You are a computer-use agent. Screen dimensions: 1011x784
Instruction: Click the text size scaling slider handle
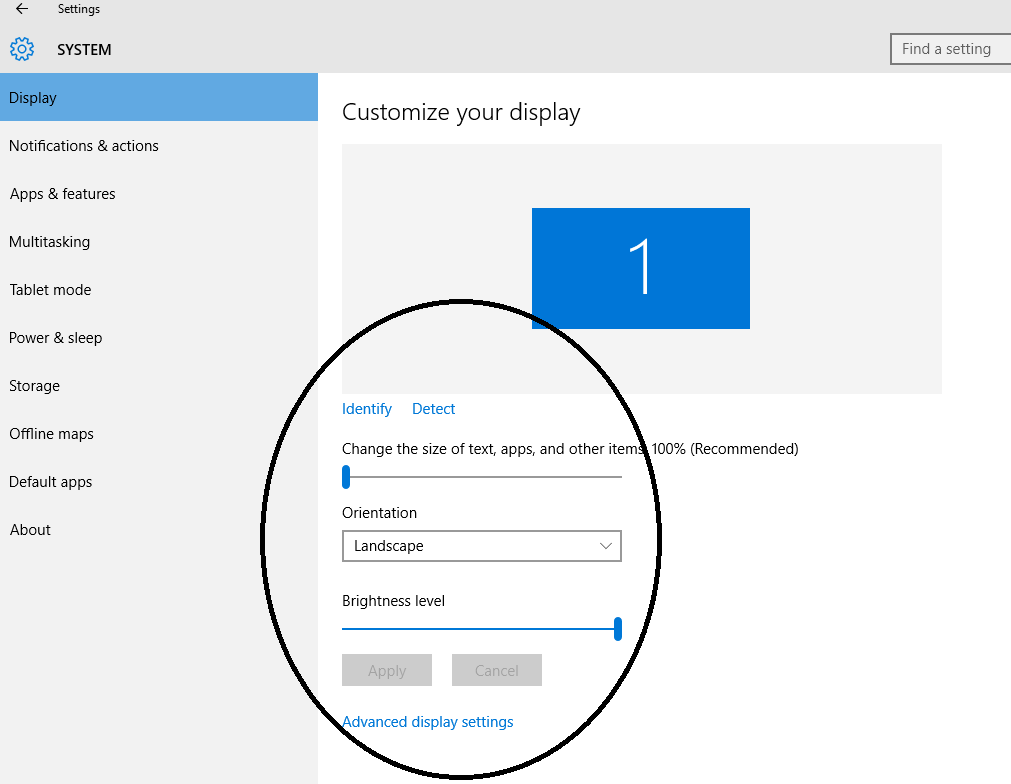pyautogui.click(x=346, y=477)
